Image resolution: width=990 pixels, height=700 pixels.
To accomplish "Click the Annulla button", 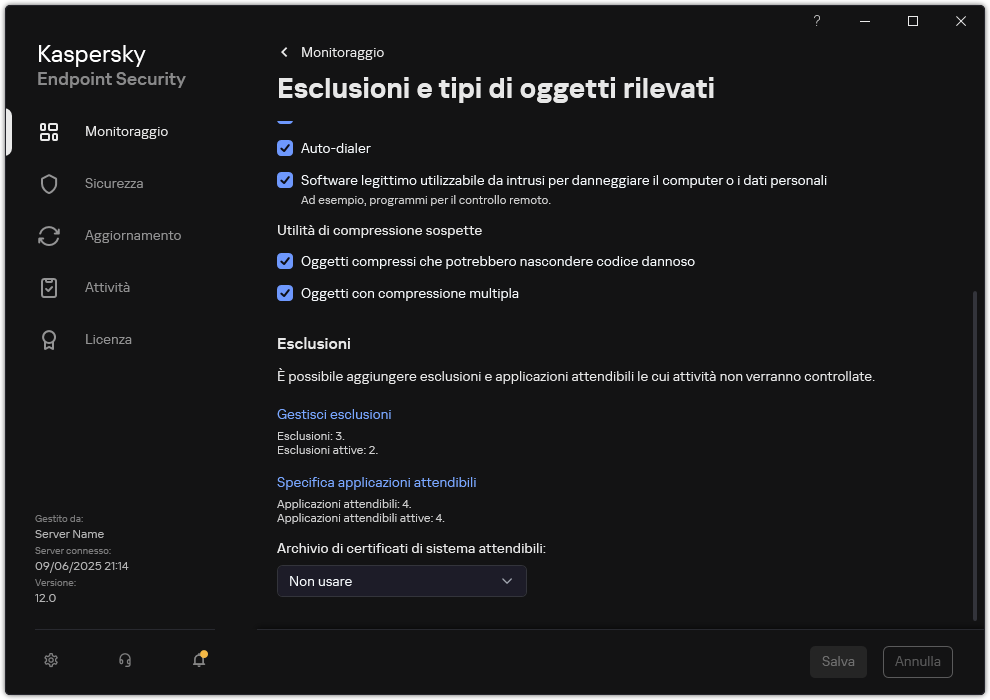I will point(917,661).
